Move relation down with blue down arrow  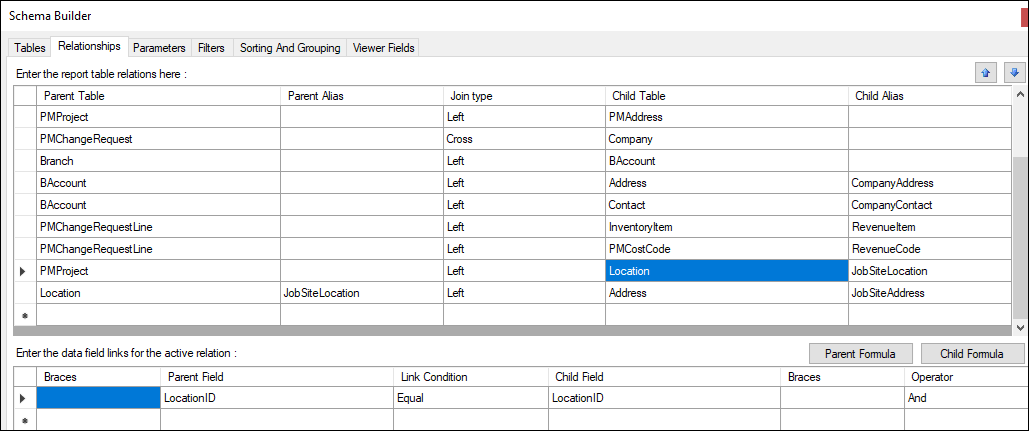click(1014, 73)
